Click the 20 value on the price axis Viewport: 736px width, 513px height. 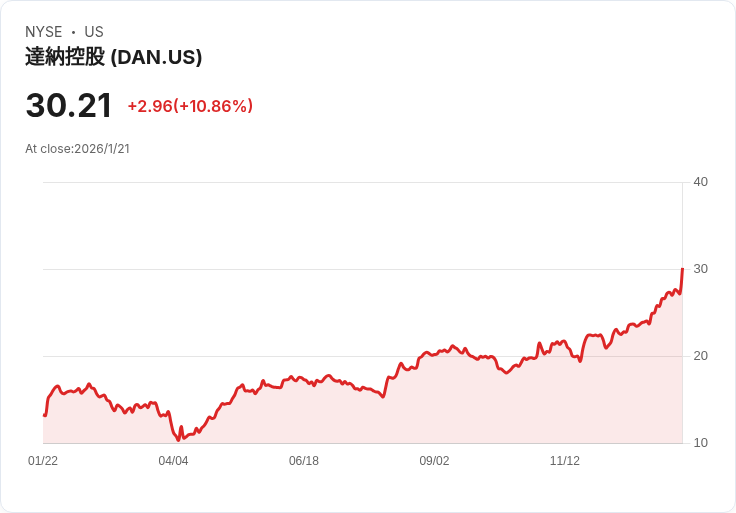coord(700,356)
